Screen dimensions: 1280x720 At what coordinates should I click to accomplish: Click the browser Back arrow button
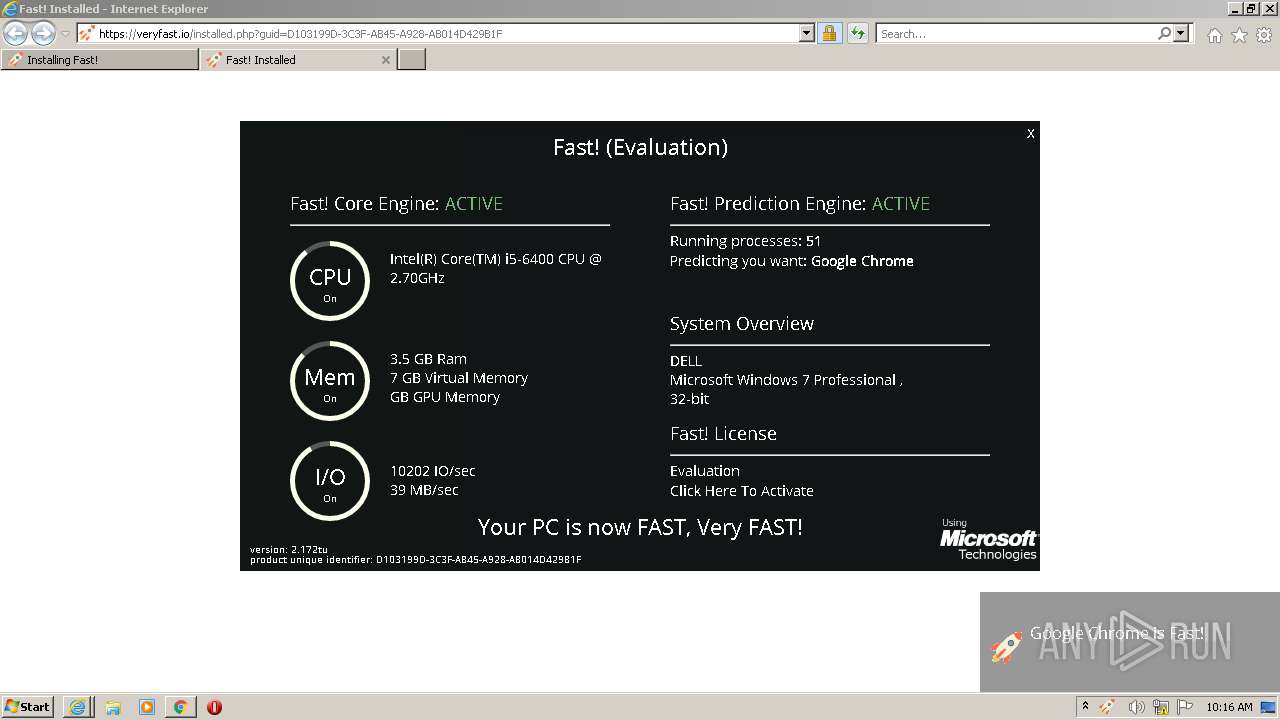click(16, 33)
